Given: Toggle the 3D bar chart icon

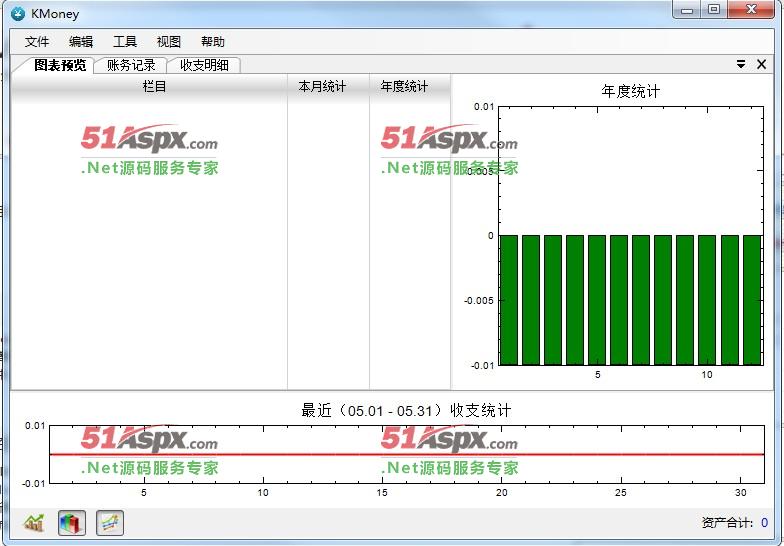Looking at the screenshot, I should click(72, 523).
